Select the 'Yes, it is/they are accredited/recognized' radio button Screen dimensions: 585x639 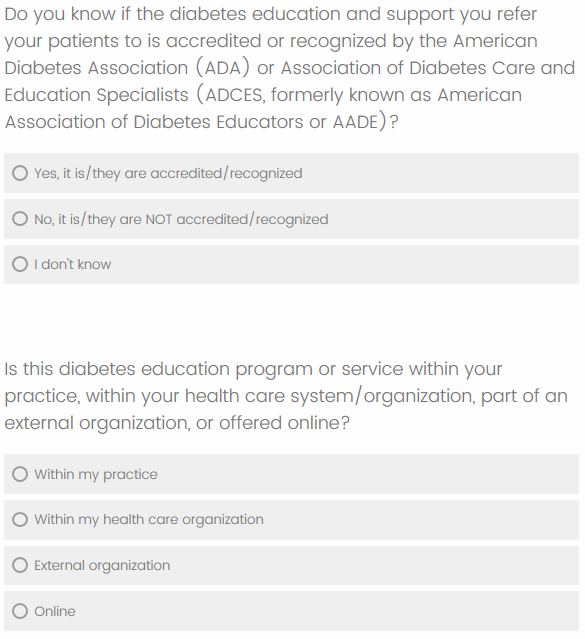[x=20, y=173]
